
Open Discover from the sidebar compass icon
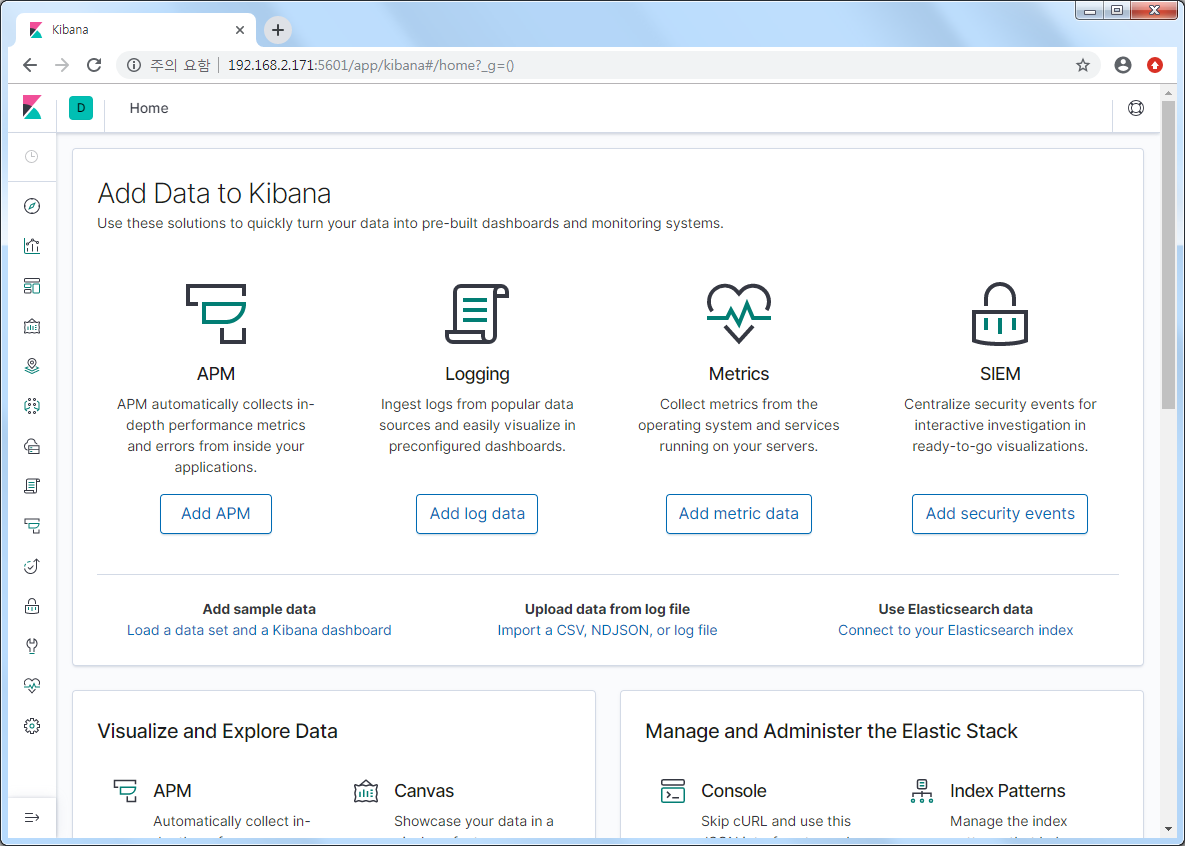32,206
